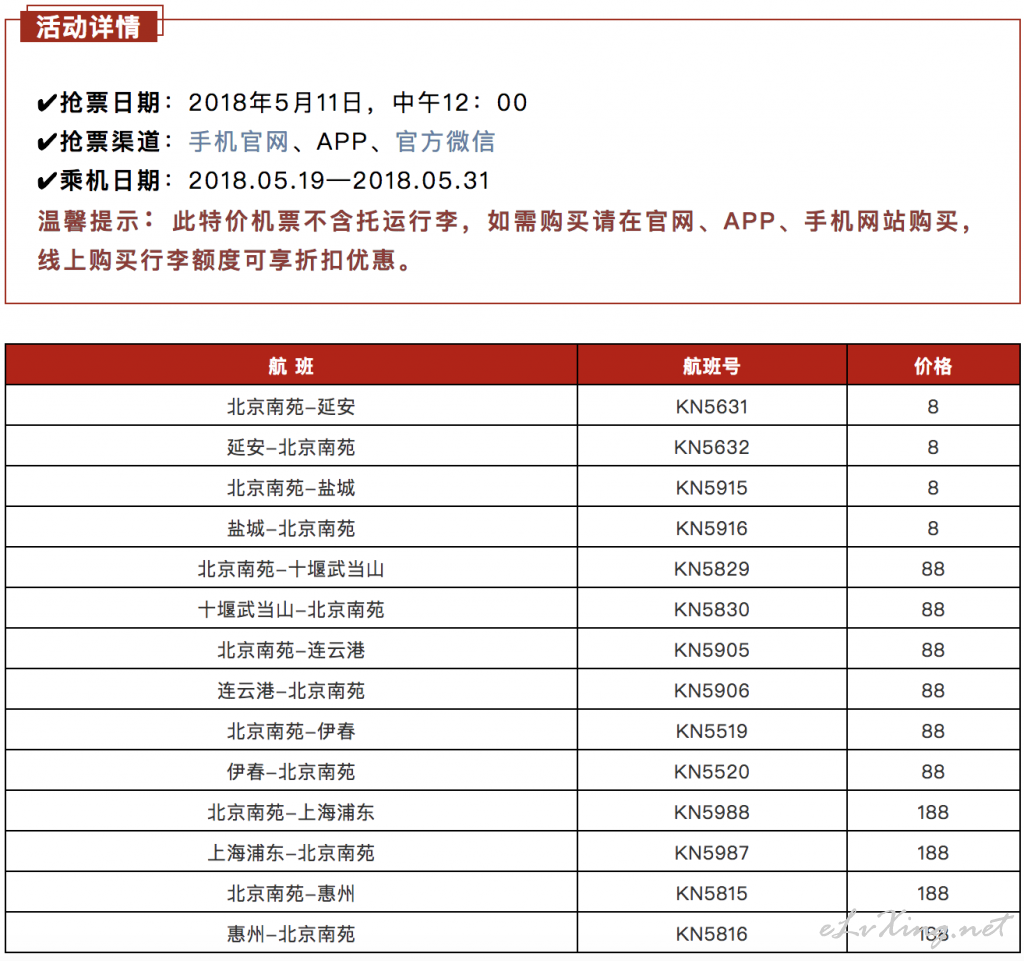1024x961 pixels.
Task: Click the price 188 for KN5988
Action: (933, 811)
